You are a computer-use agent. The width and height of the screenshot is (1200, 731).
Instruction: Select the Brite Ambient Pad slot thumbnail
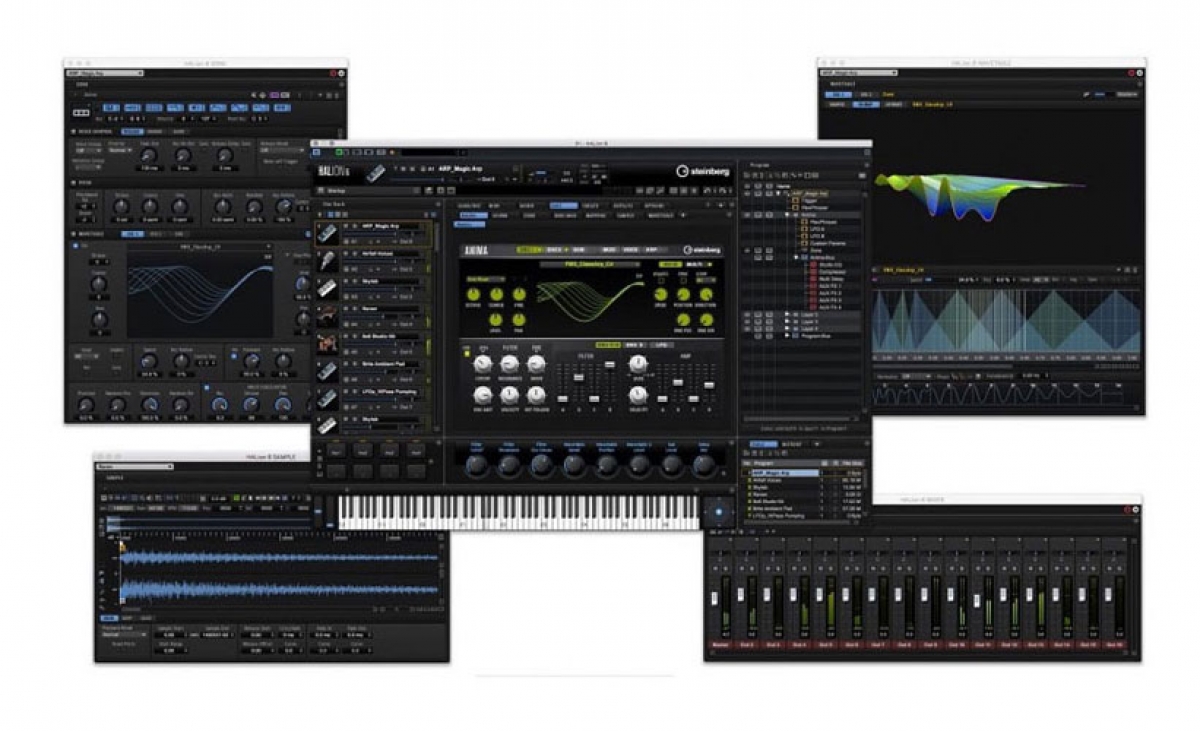coord(327,372)
